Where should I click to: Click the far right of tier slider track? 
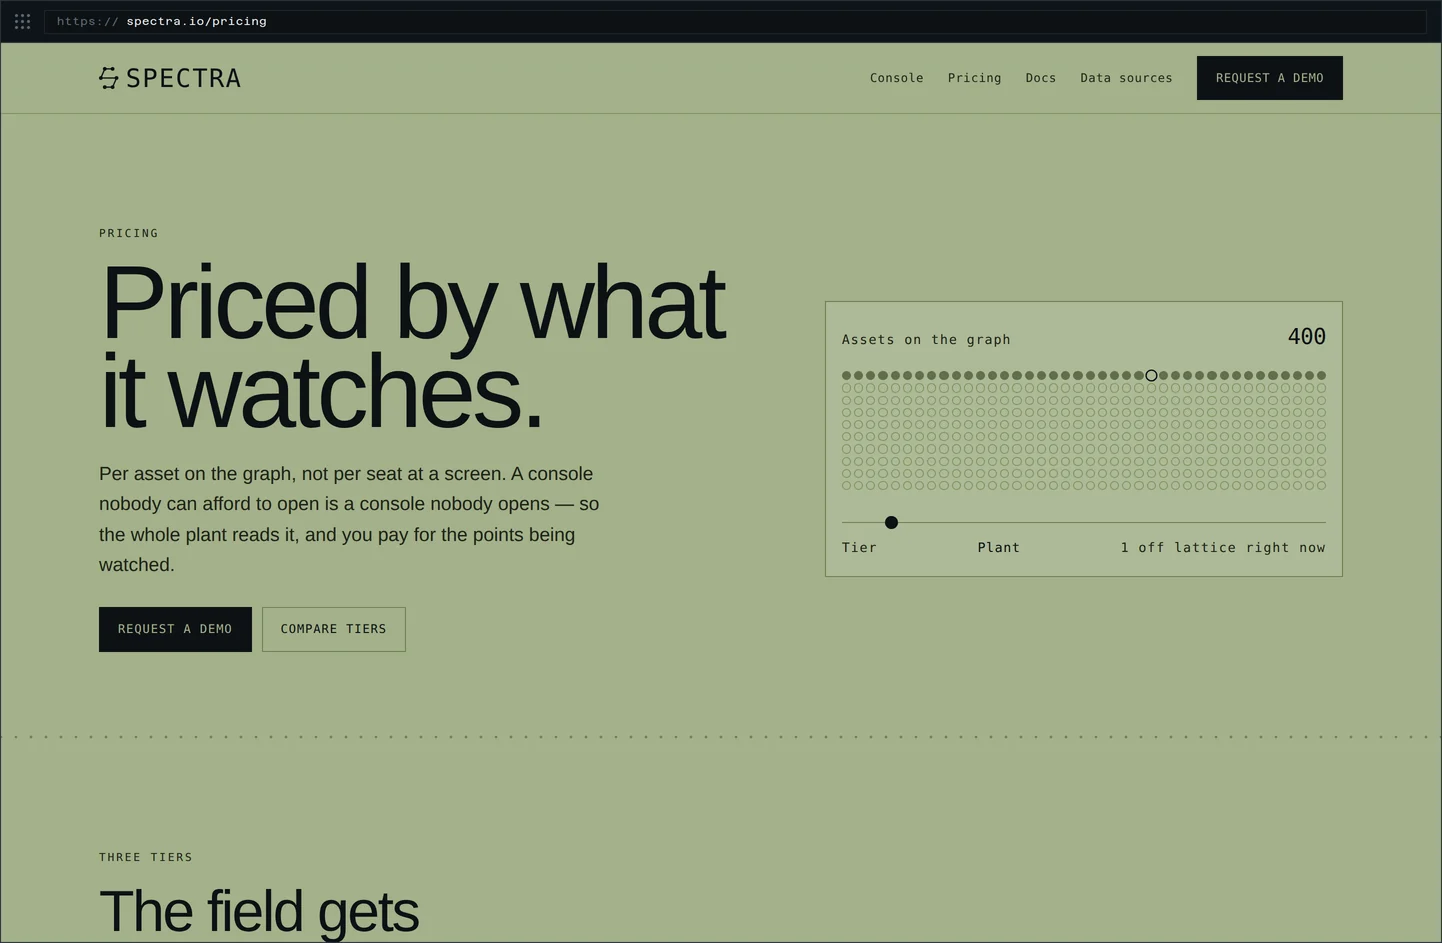pos(1323,522)
